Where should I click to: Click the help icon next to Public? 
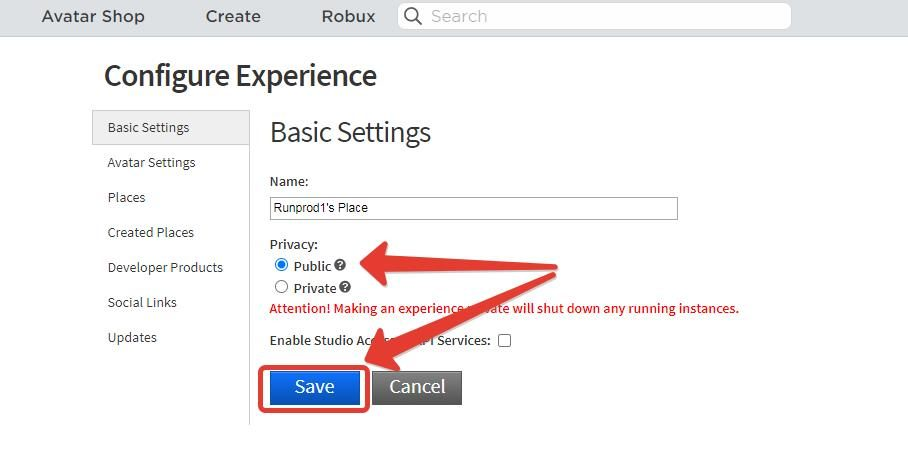point(340,265)
